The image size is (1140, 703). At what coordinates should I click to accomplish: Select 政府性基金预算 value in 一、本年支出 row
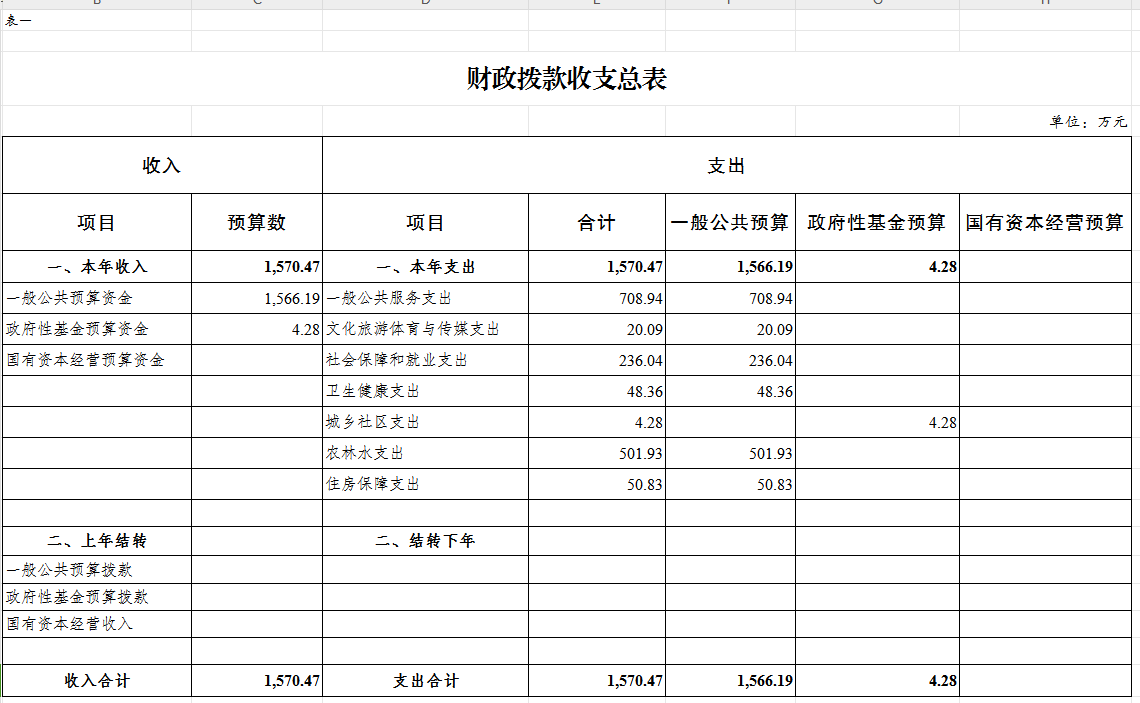click(x=878, y=267)
